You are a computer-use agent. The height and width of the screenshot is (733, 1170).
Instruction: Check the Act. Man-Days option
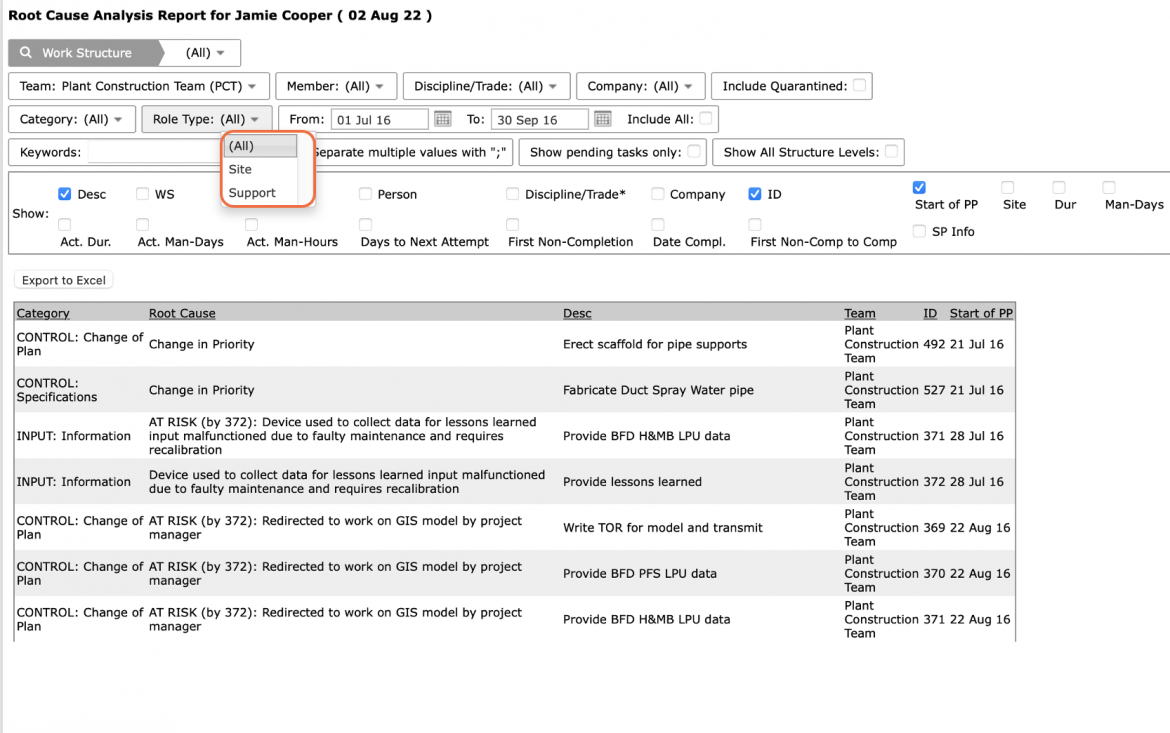[x=143, y=225]
